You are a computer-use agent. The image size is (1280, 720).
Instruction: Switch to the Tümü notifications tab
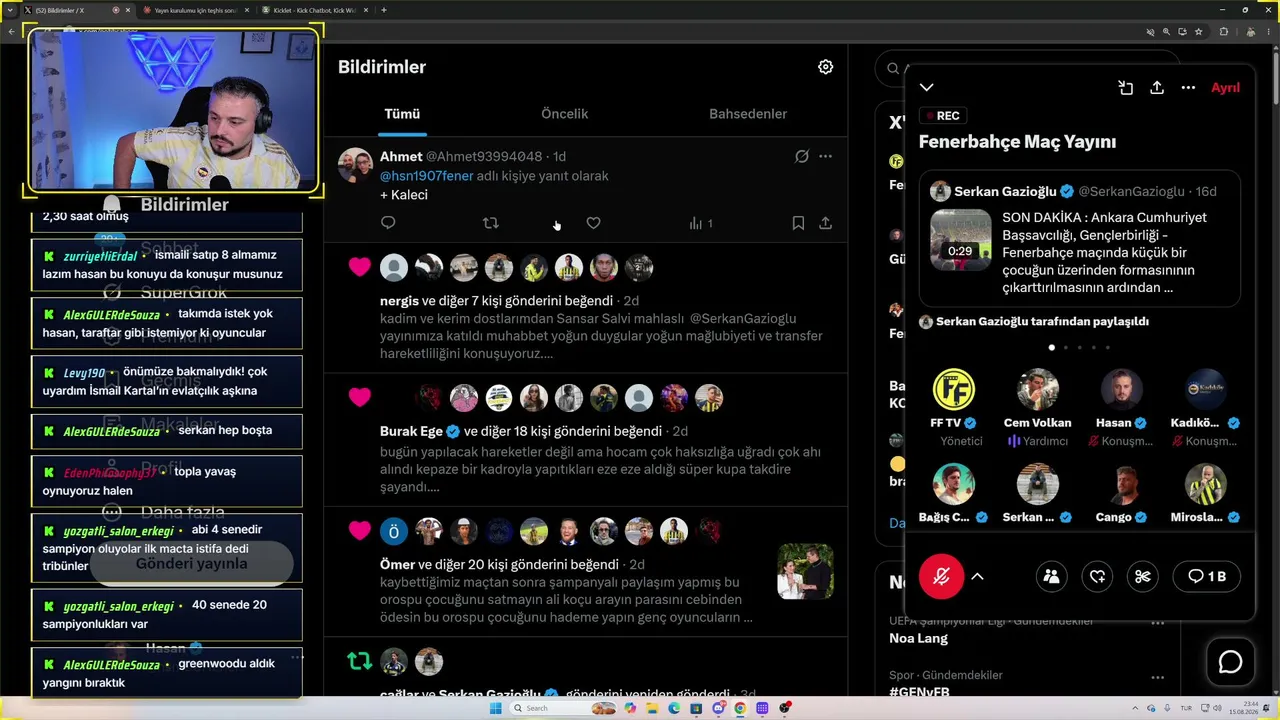(x=402, y=114)
